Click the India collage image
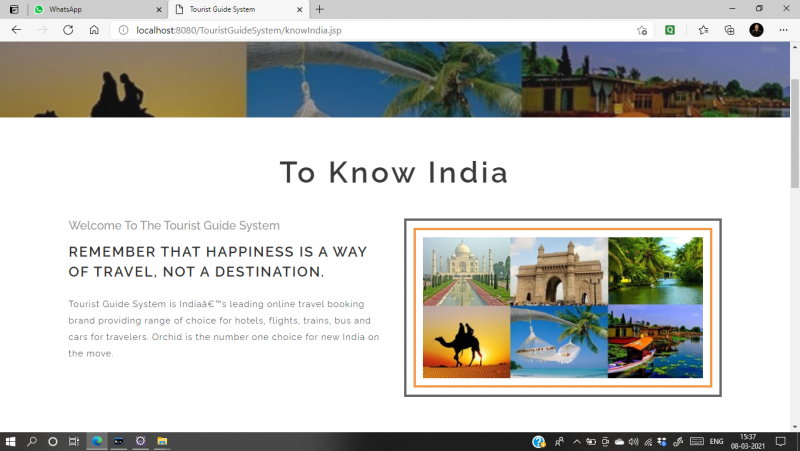 (563, 308)
